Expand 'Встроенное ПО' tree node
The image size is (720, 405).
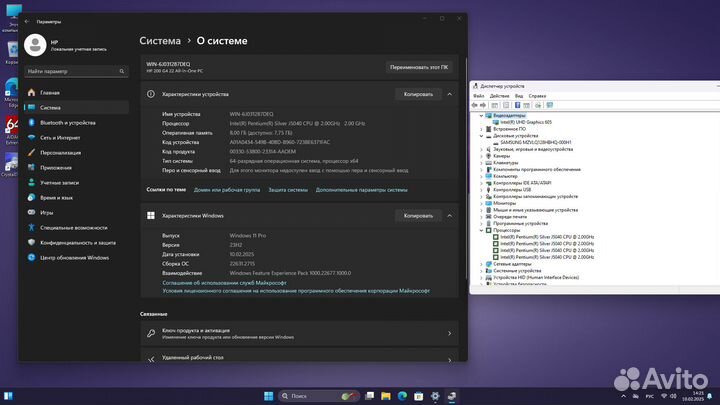[x=481, y=129]
